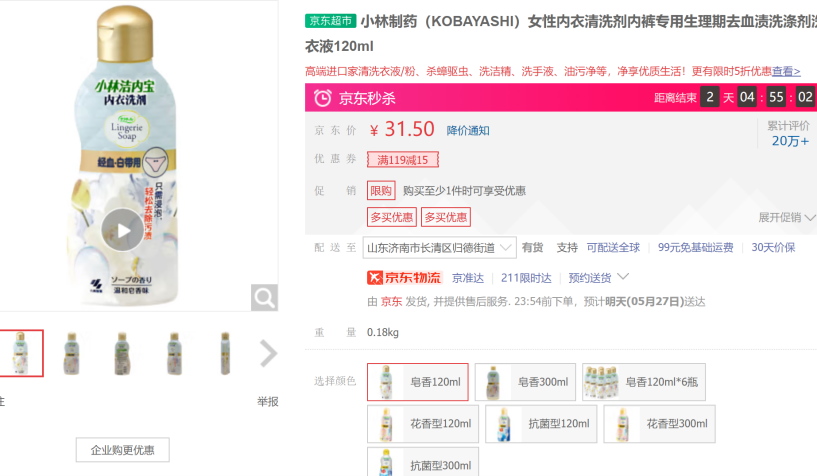Claim the 满119减15 coupon
This screenshot has width=817, height=476.
403,160
